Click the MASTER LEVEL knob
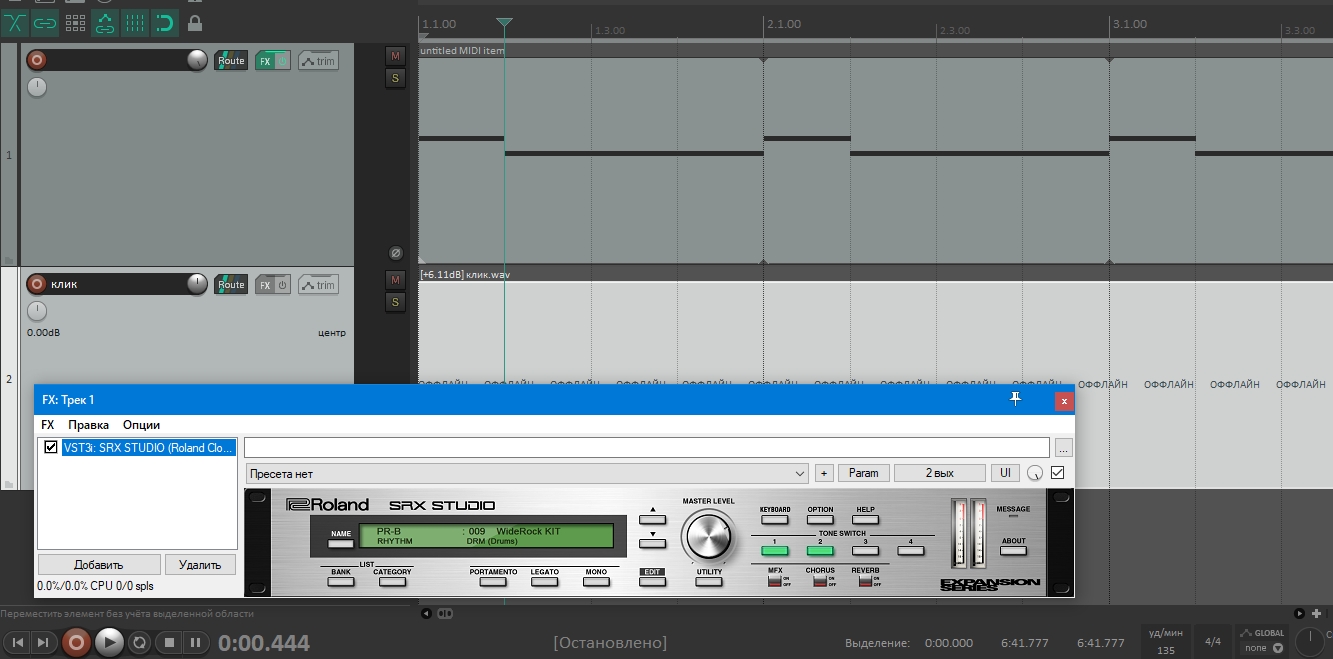The image size is (1333, 659). [708, 537]
